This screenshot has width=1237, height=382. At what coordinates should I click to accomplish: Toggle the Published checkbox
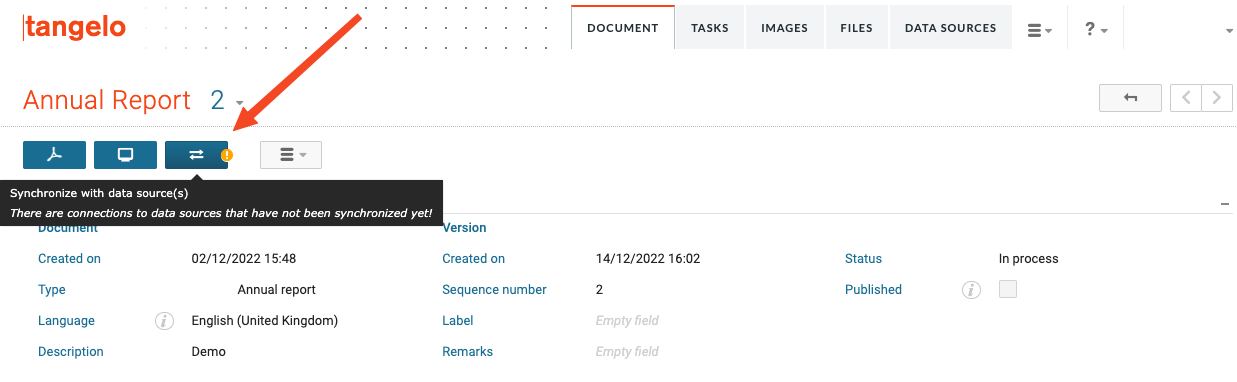pos(1008,289)
